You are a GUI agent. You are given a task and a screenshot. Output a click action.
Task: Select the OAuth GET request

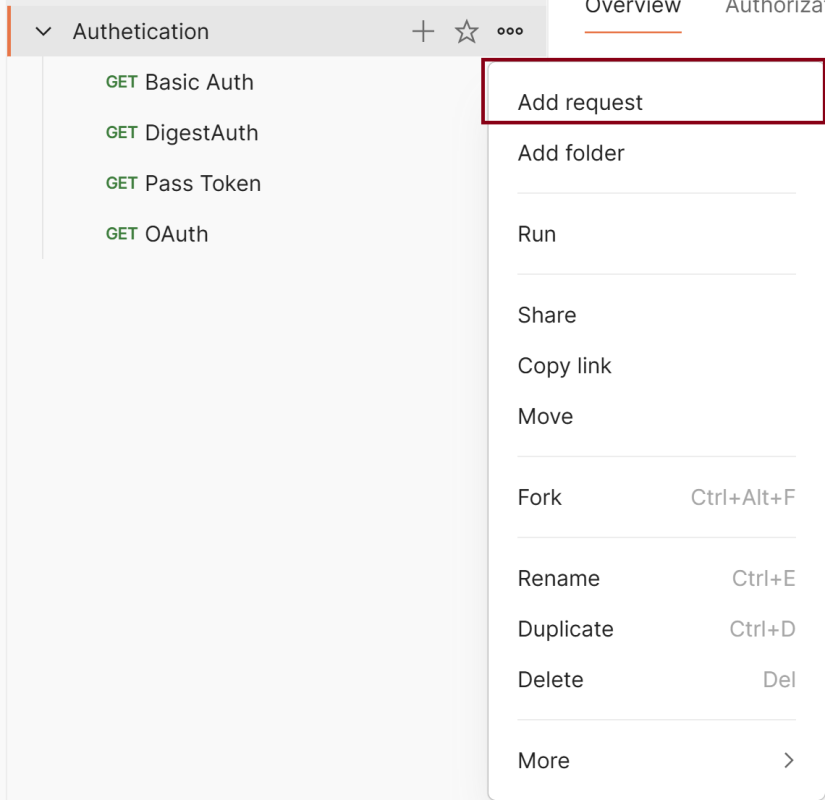coord(176,234)
